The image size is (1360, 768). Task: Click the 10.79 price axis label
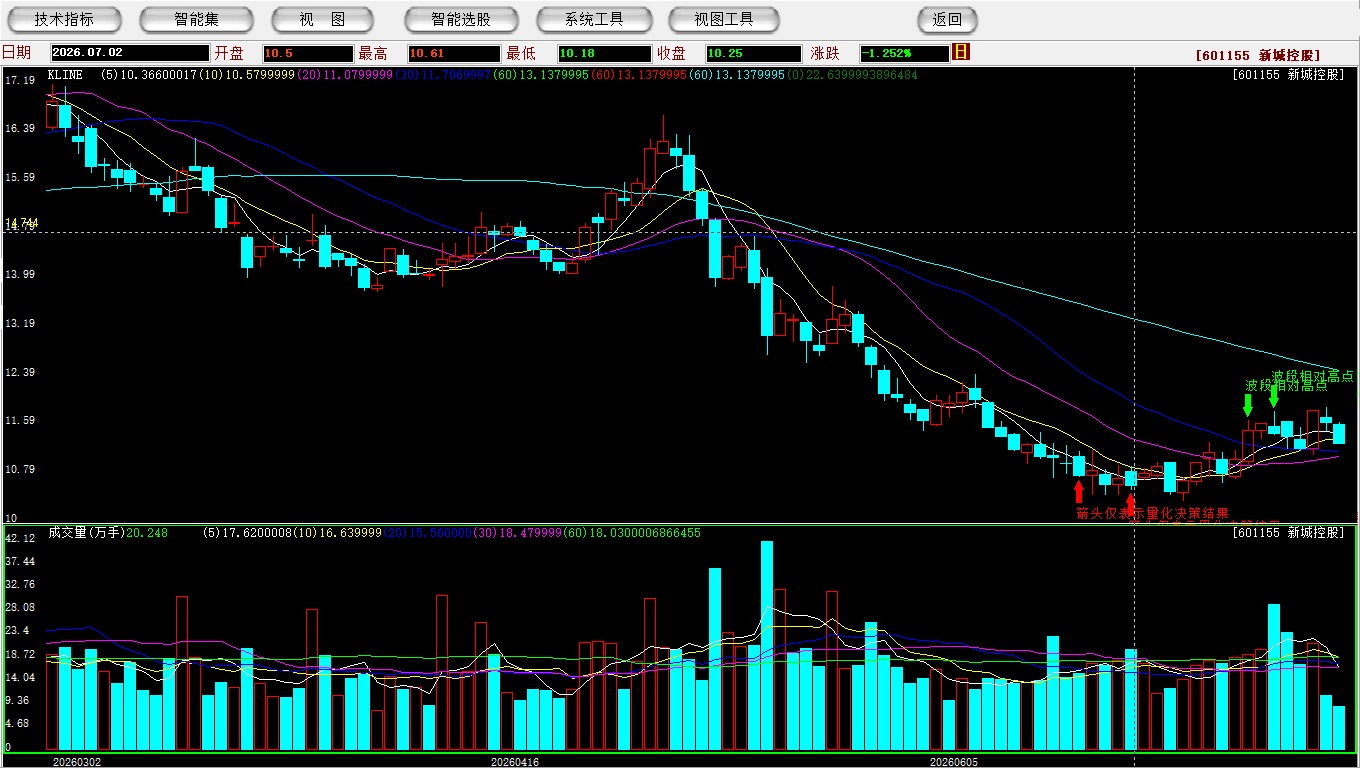point(20,469)
